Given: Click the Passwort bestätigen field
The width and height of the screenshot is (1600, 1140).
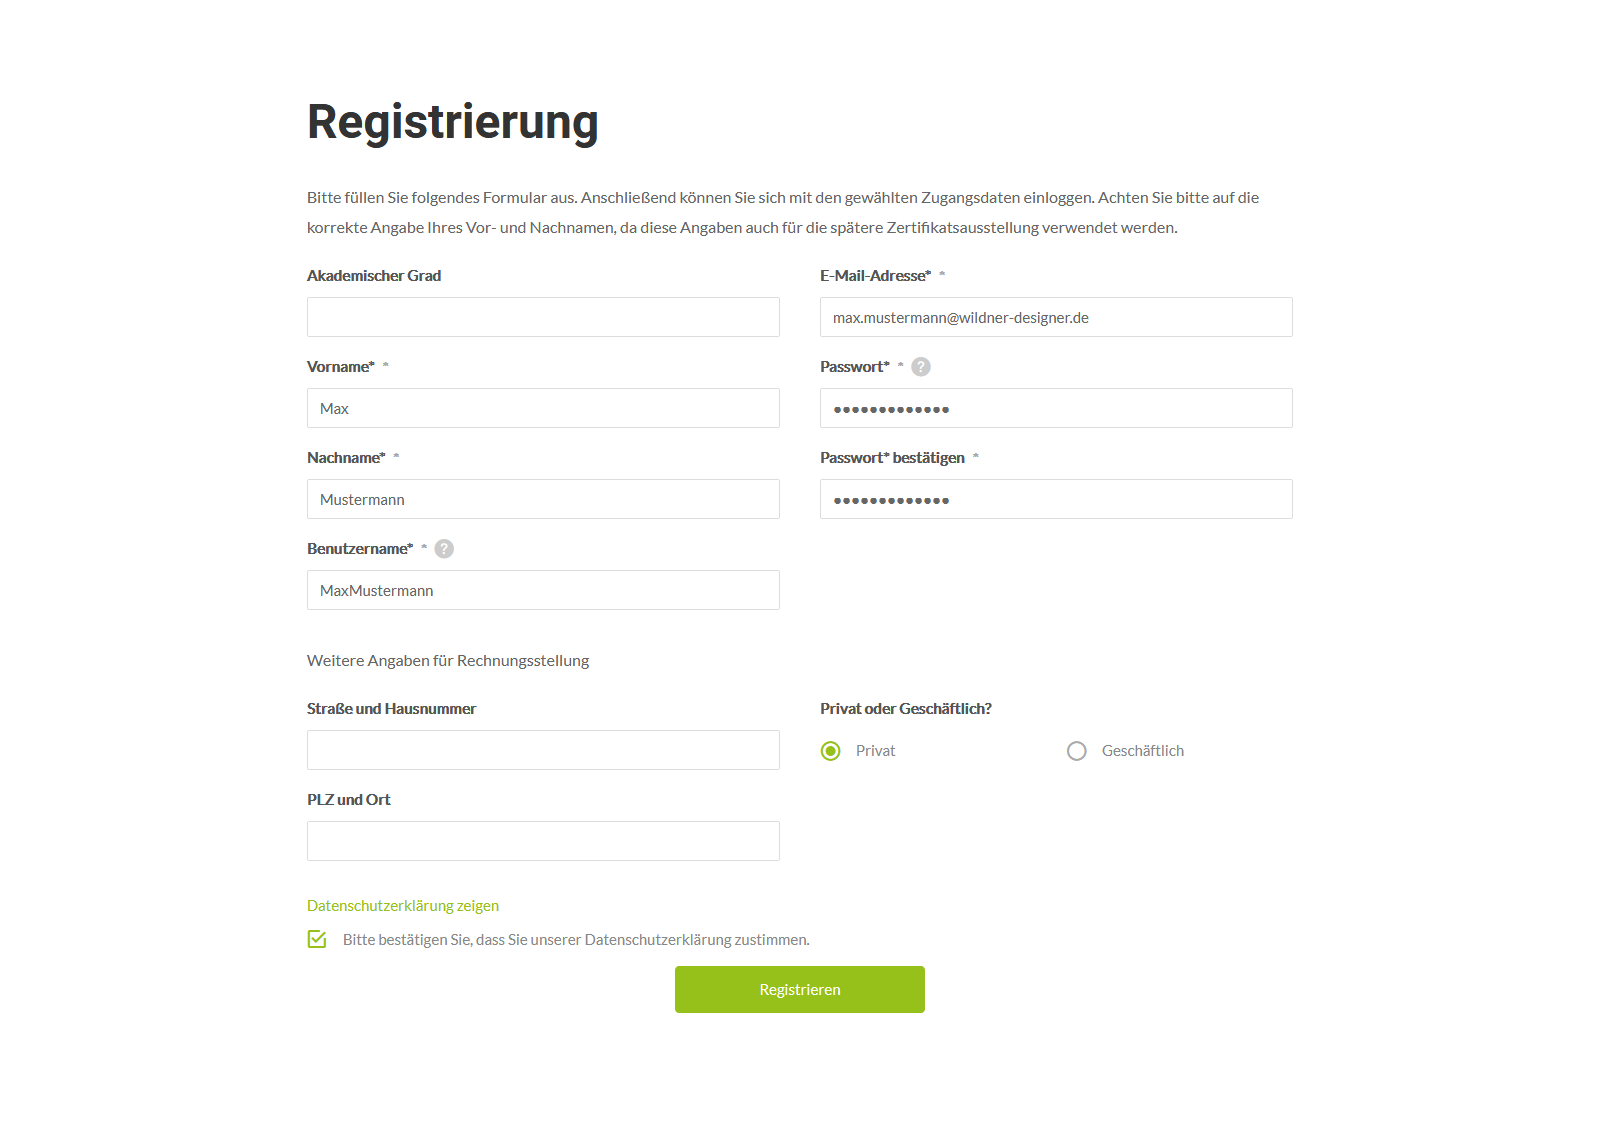Looking at the screenshot, I should (x=1056, y=499).
